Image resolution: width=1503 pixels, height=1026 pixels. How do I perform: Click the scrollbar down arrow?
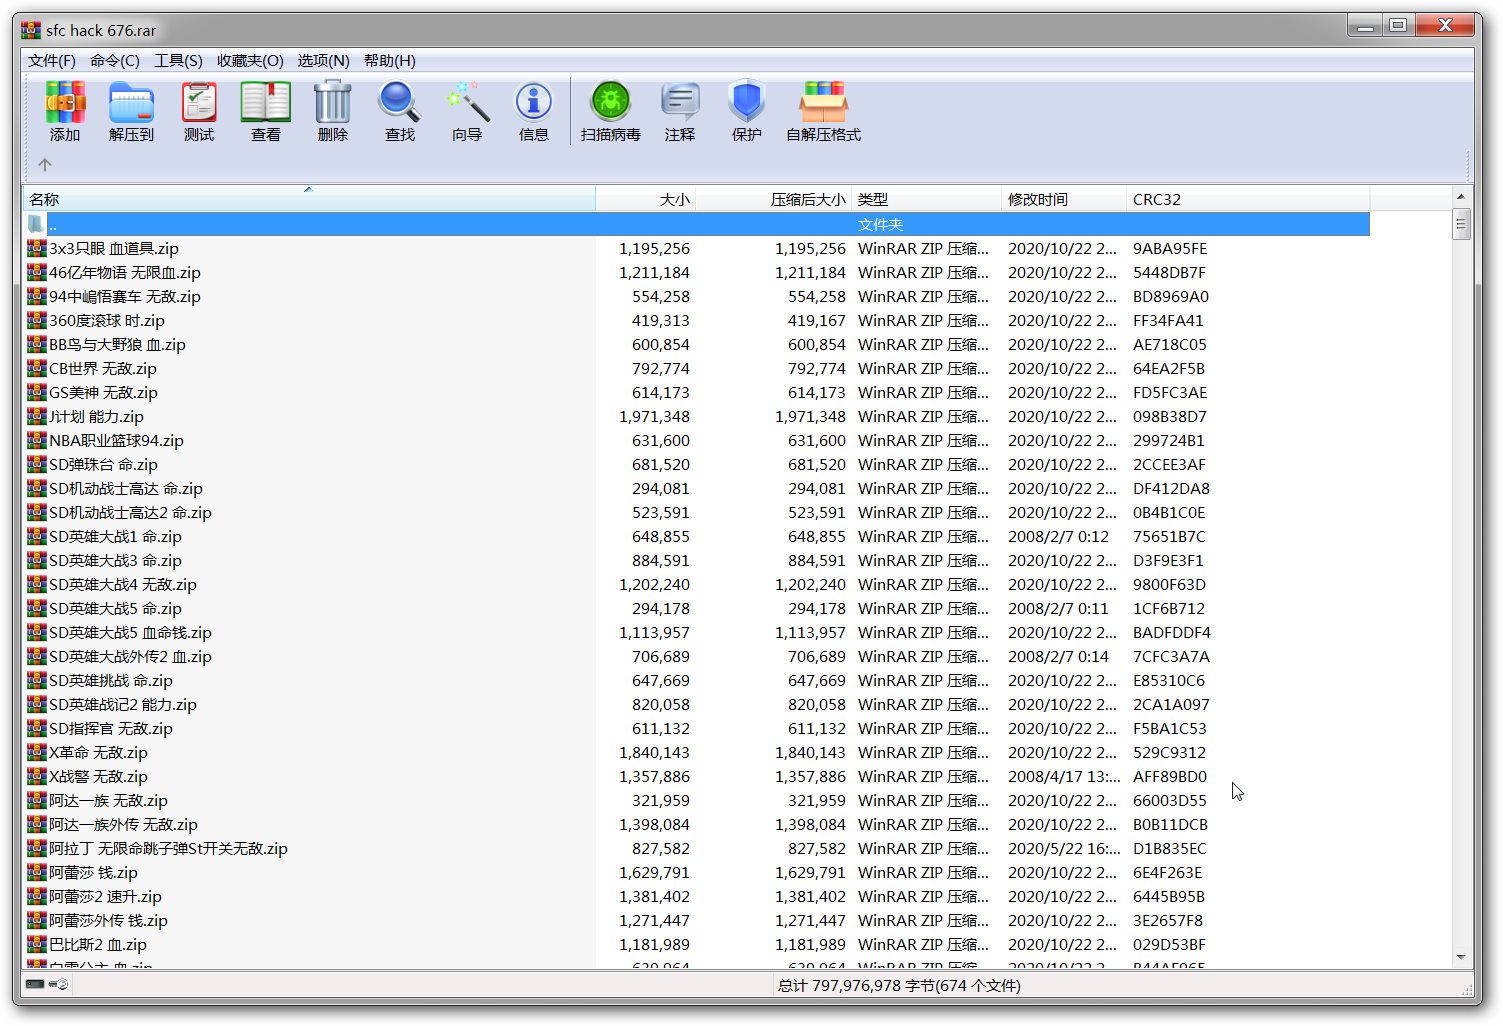pyautogui.click(x=1461, y=957)
